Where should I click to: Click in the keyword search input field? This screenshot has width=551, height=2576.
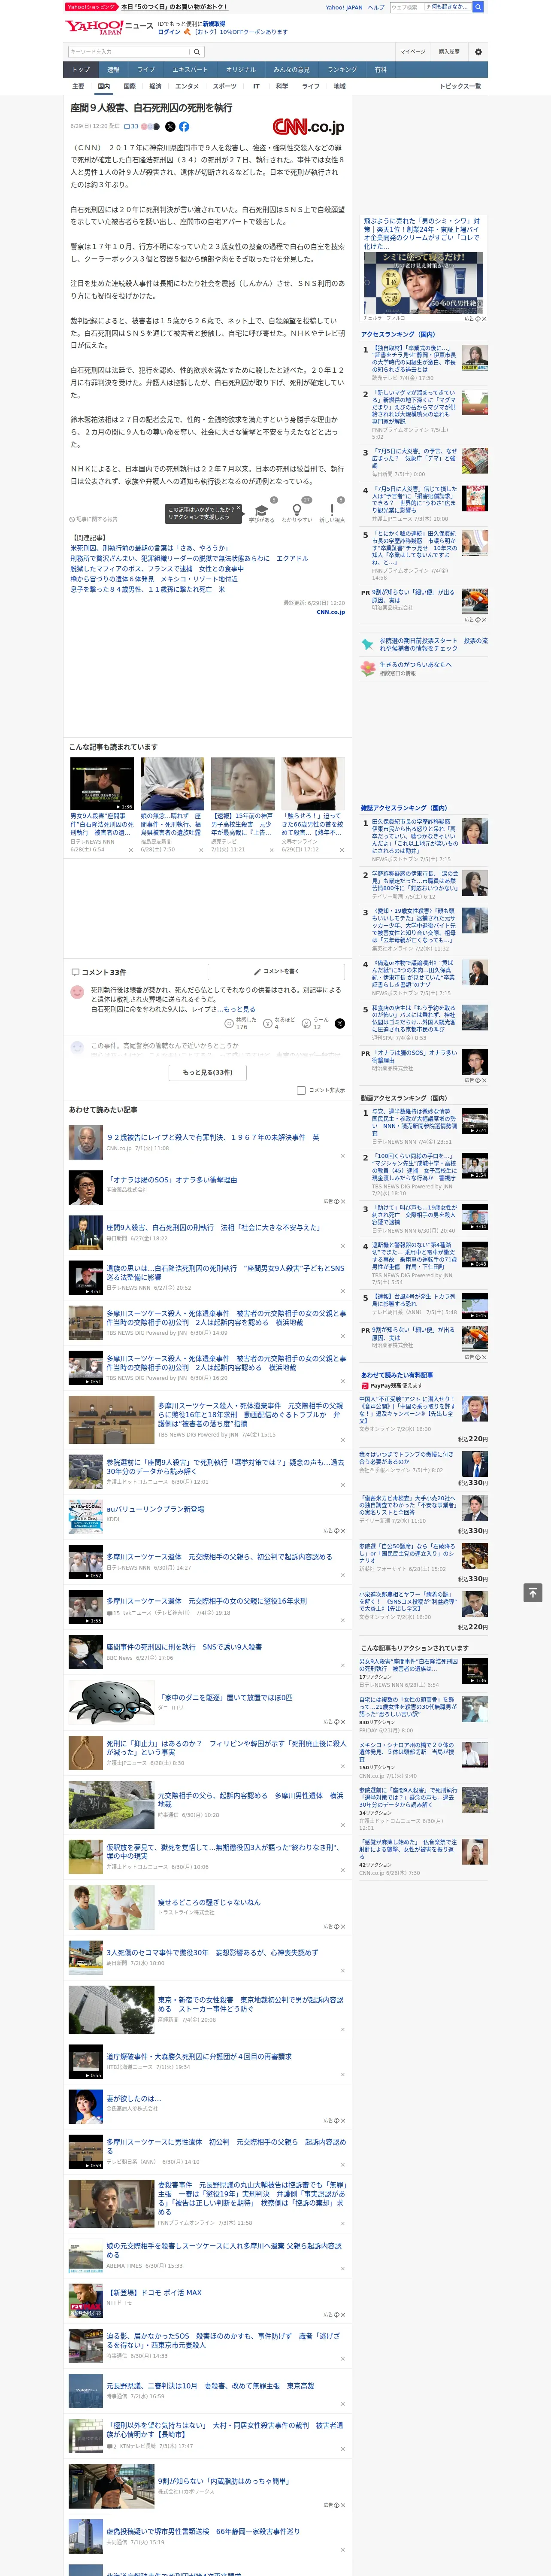(129, 52)
